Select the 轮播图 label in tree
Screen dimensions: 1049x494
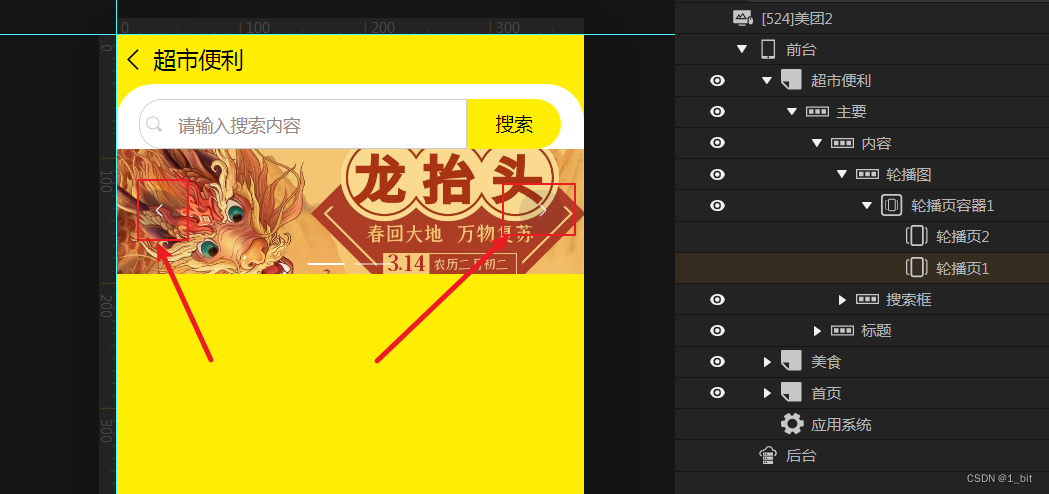(909, 175)
